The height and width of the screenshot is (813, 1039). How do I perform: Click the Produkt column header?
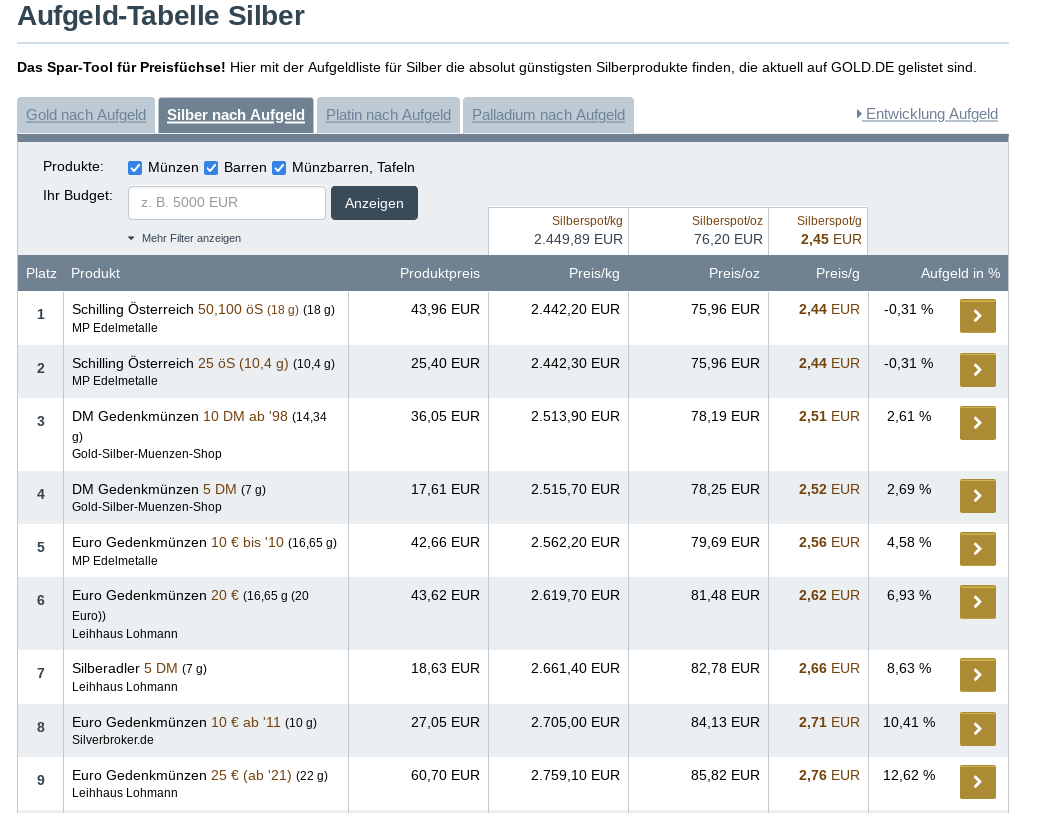tap(95, 274)
